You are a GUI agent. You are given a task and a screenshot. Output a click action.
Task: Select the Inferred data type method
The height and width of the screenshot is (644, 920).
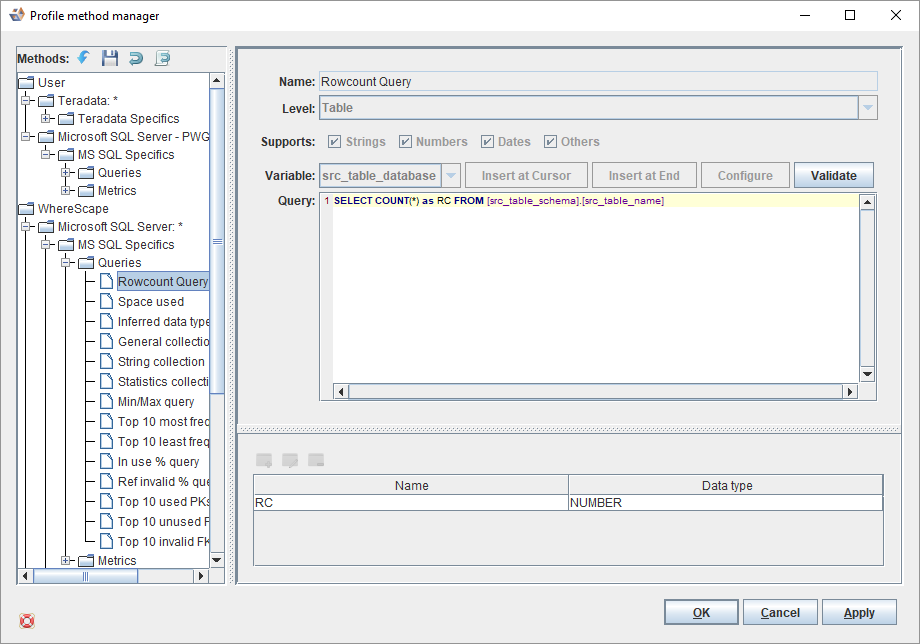coord(163,321)
